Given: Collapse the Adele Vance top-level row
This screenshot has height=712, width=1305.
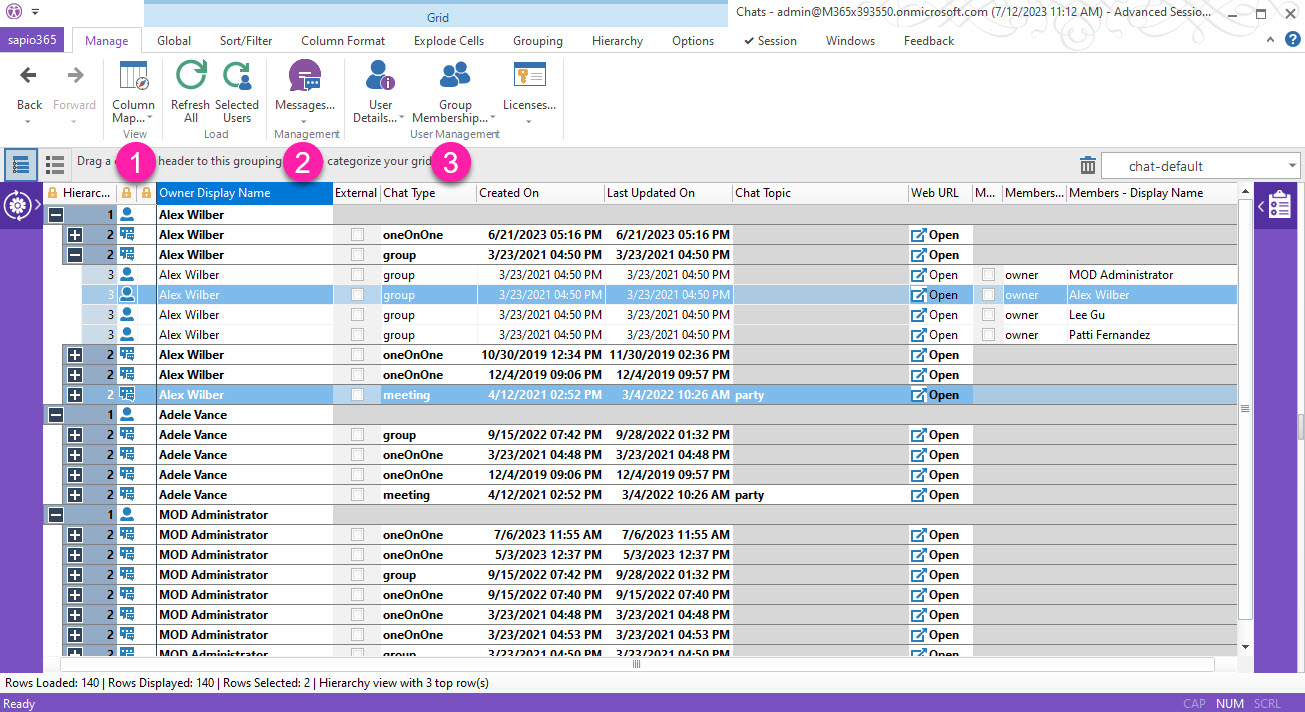Looking at the screenshot, I should tap(56, 415).
